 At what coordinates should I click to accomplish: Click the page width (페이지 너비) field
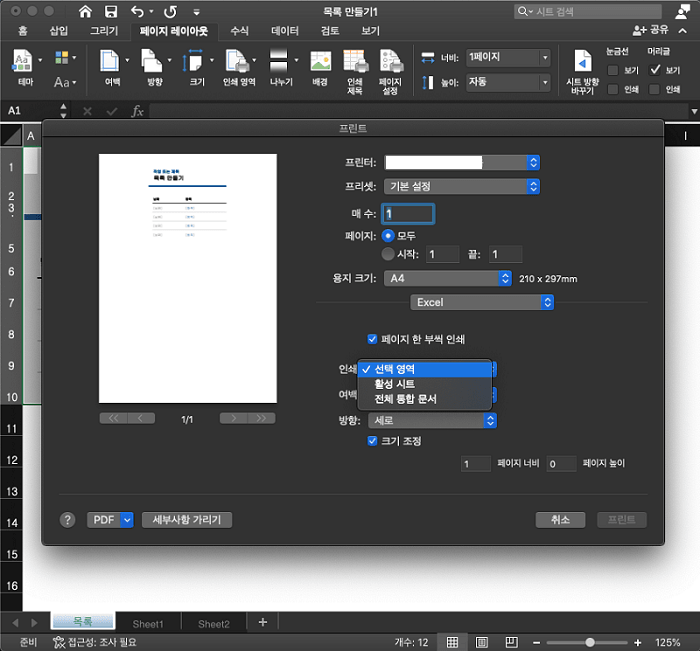coord(476,463)
